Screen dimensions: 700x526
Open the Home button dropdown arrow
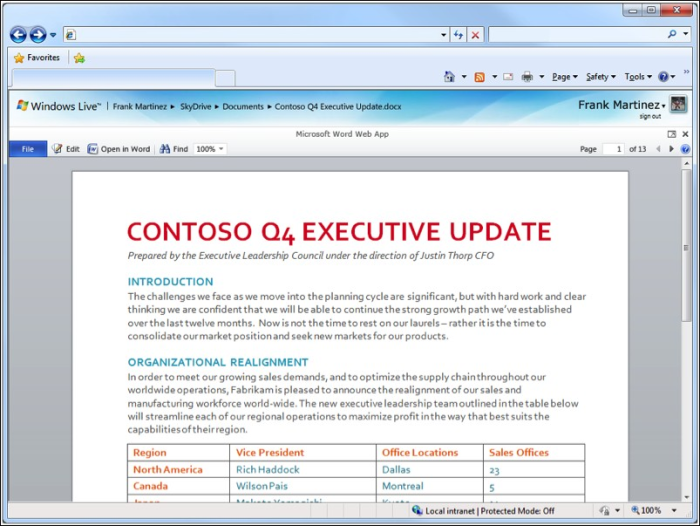464,77
